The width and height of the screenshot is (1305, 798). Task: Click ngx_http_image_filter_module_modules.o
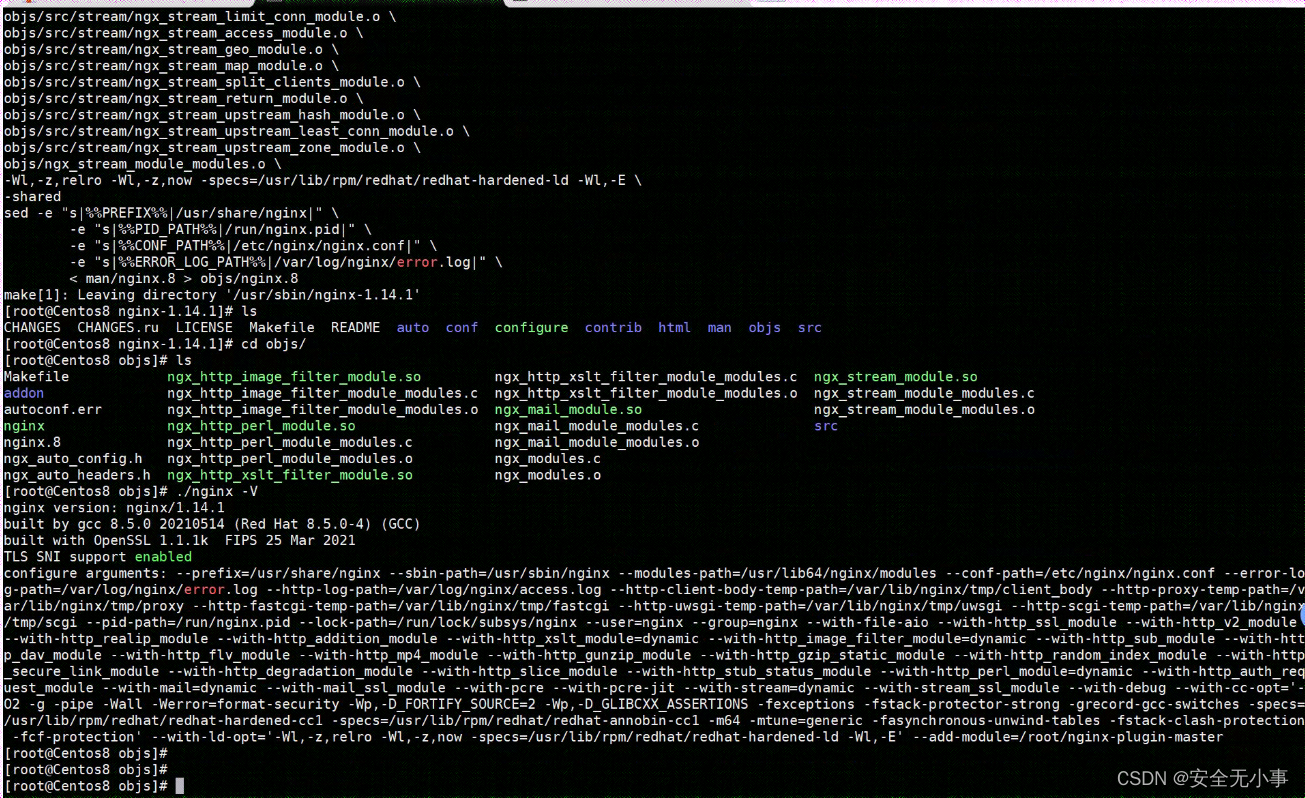pyautogui.click(x=323, y=409)
